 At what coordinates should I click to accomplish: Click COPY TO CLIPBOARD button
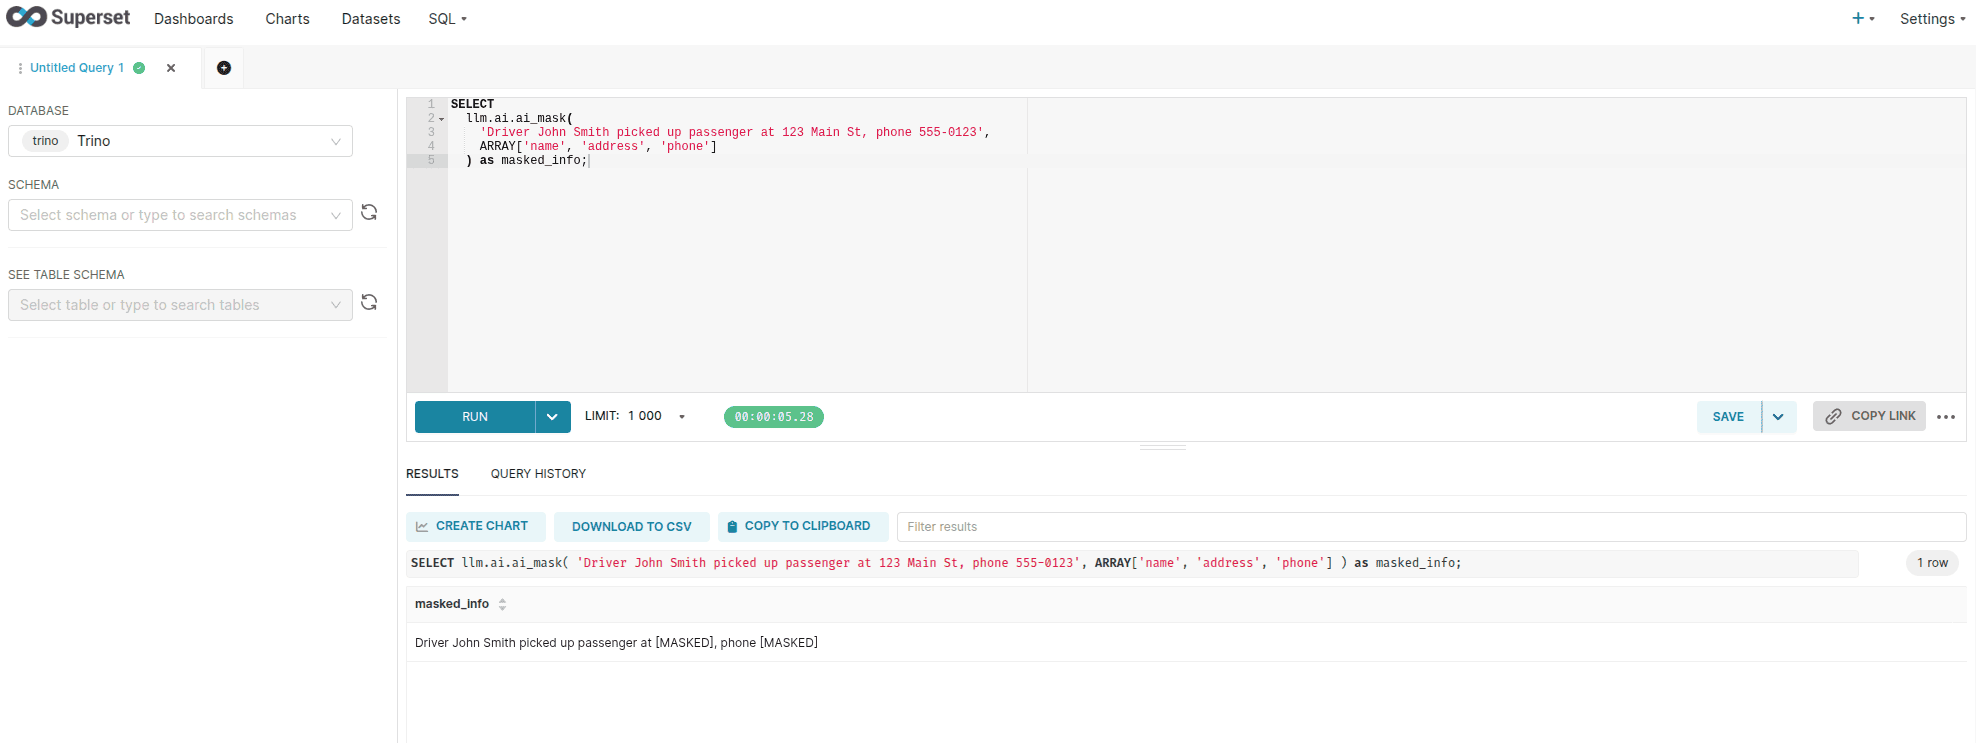(x=803, y=526)
